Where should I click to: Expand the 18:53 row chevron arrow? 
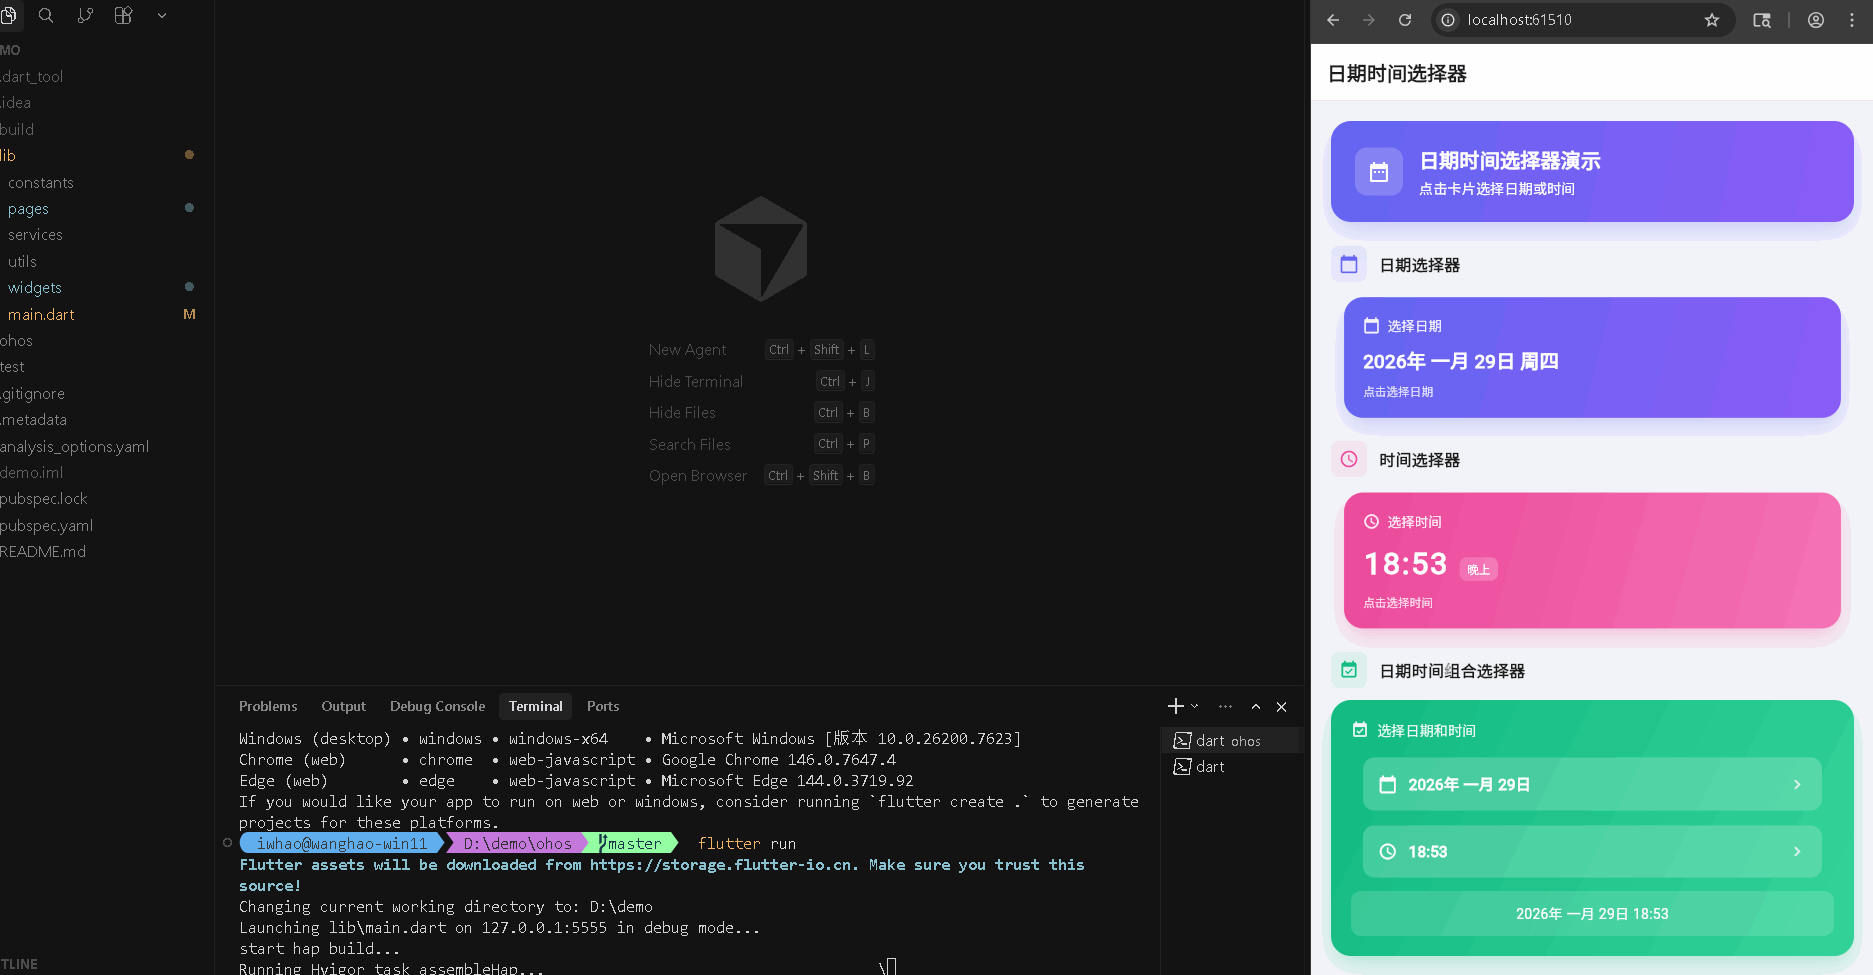coord(1797,852)
